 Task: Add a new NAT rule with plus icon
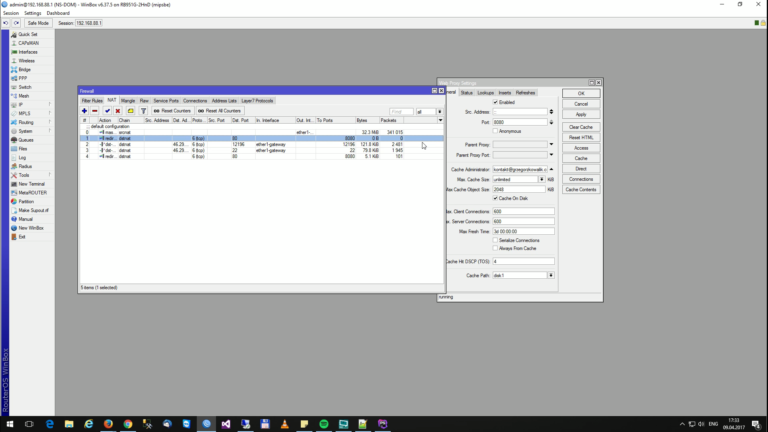[84, 111]
